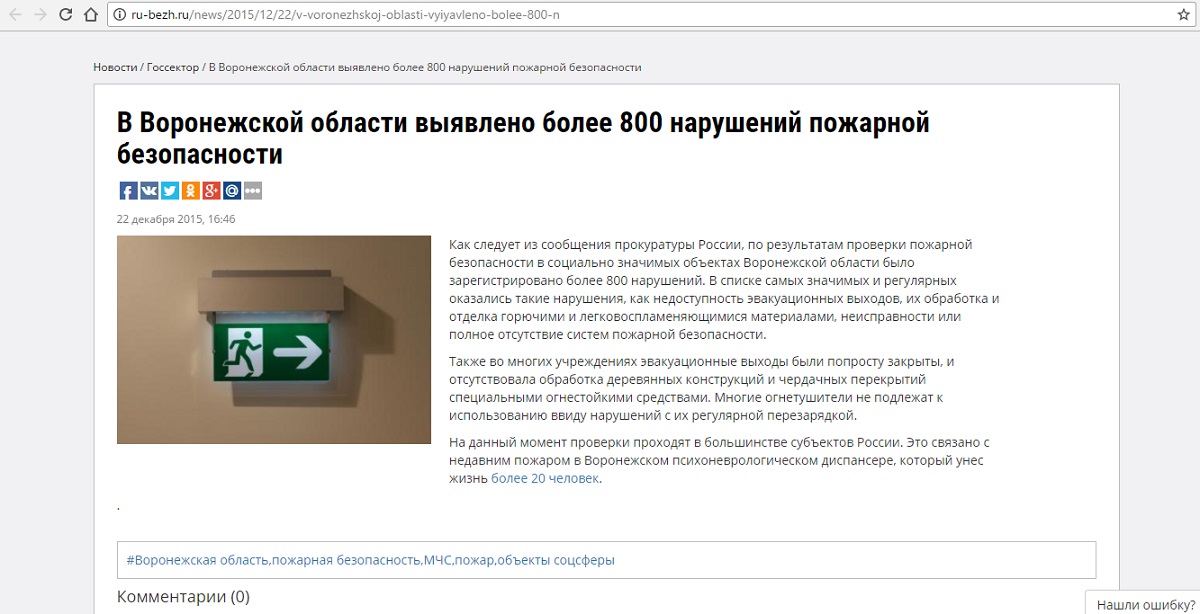
Task: Click paragraph starting 'На данный момент проверки'
Action: [x=719, y=460]
